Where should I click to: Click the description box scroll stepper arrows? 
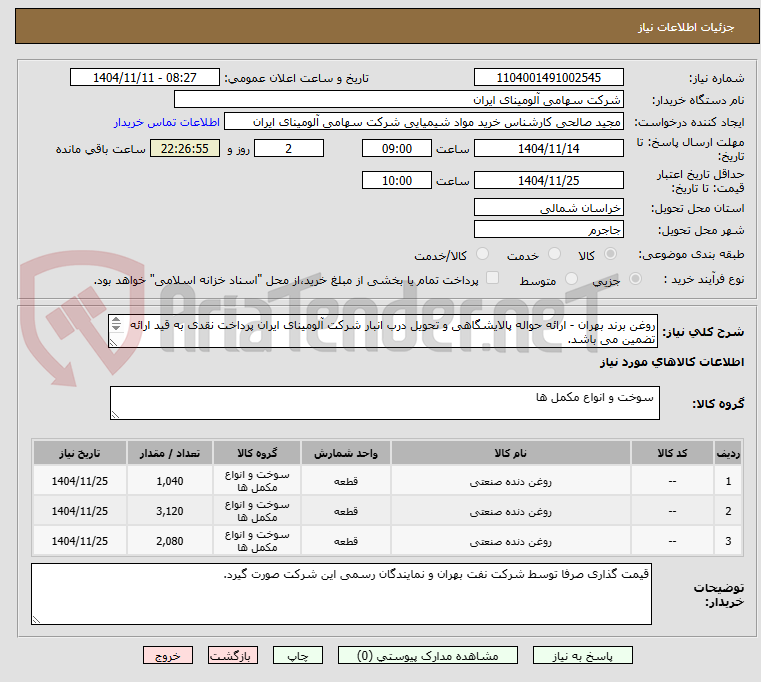pos(116,323)
